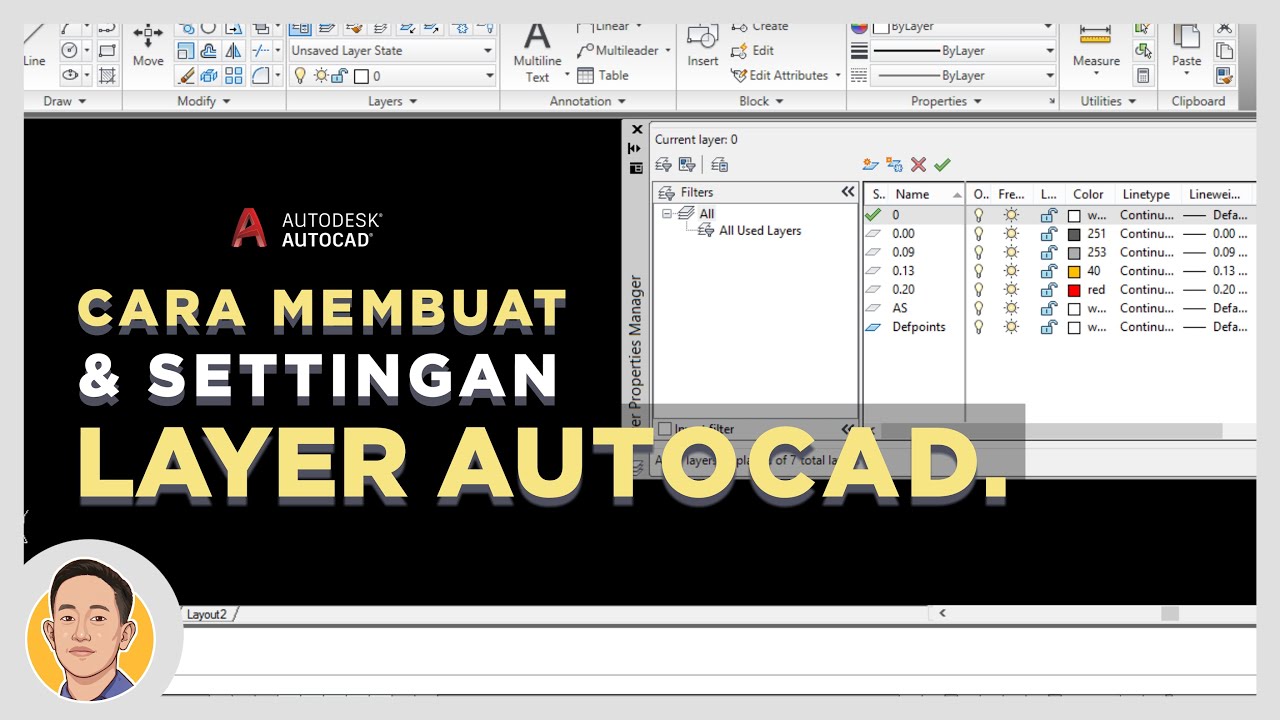Click the Hatch tool icon
The image size is (1280, 720).
point(108,75)
